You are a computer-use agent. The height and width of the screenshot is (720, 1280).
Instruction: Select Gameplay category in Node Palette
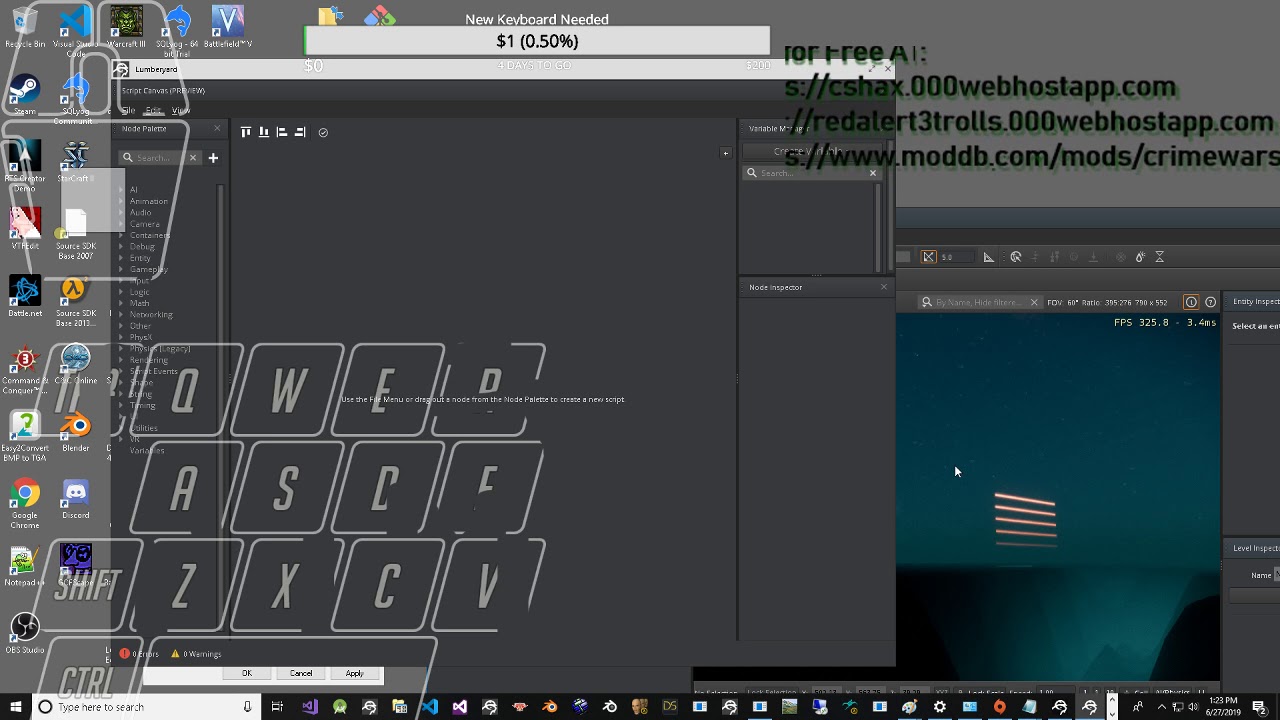(148, 269)
